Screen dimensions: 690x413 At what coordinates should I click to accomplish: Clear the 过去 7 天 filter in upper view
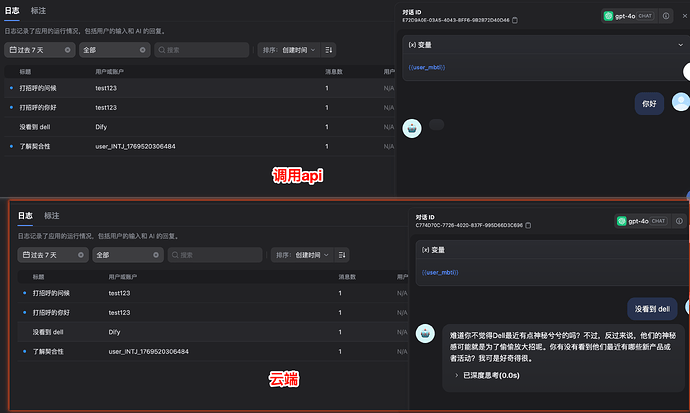[67, 50]
